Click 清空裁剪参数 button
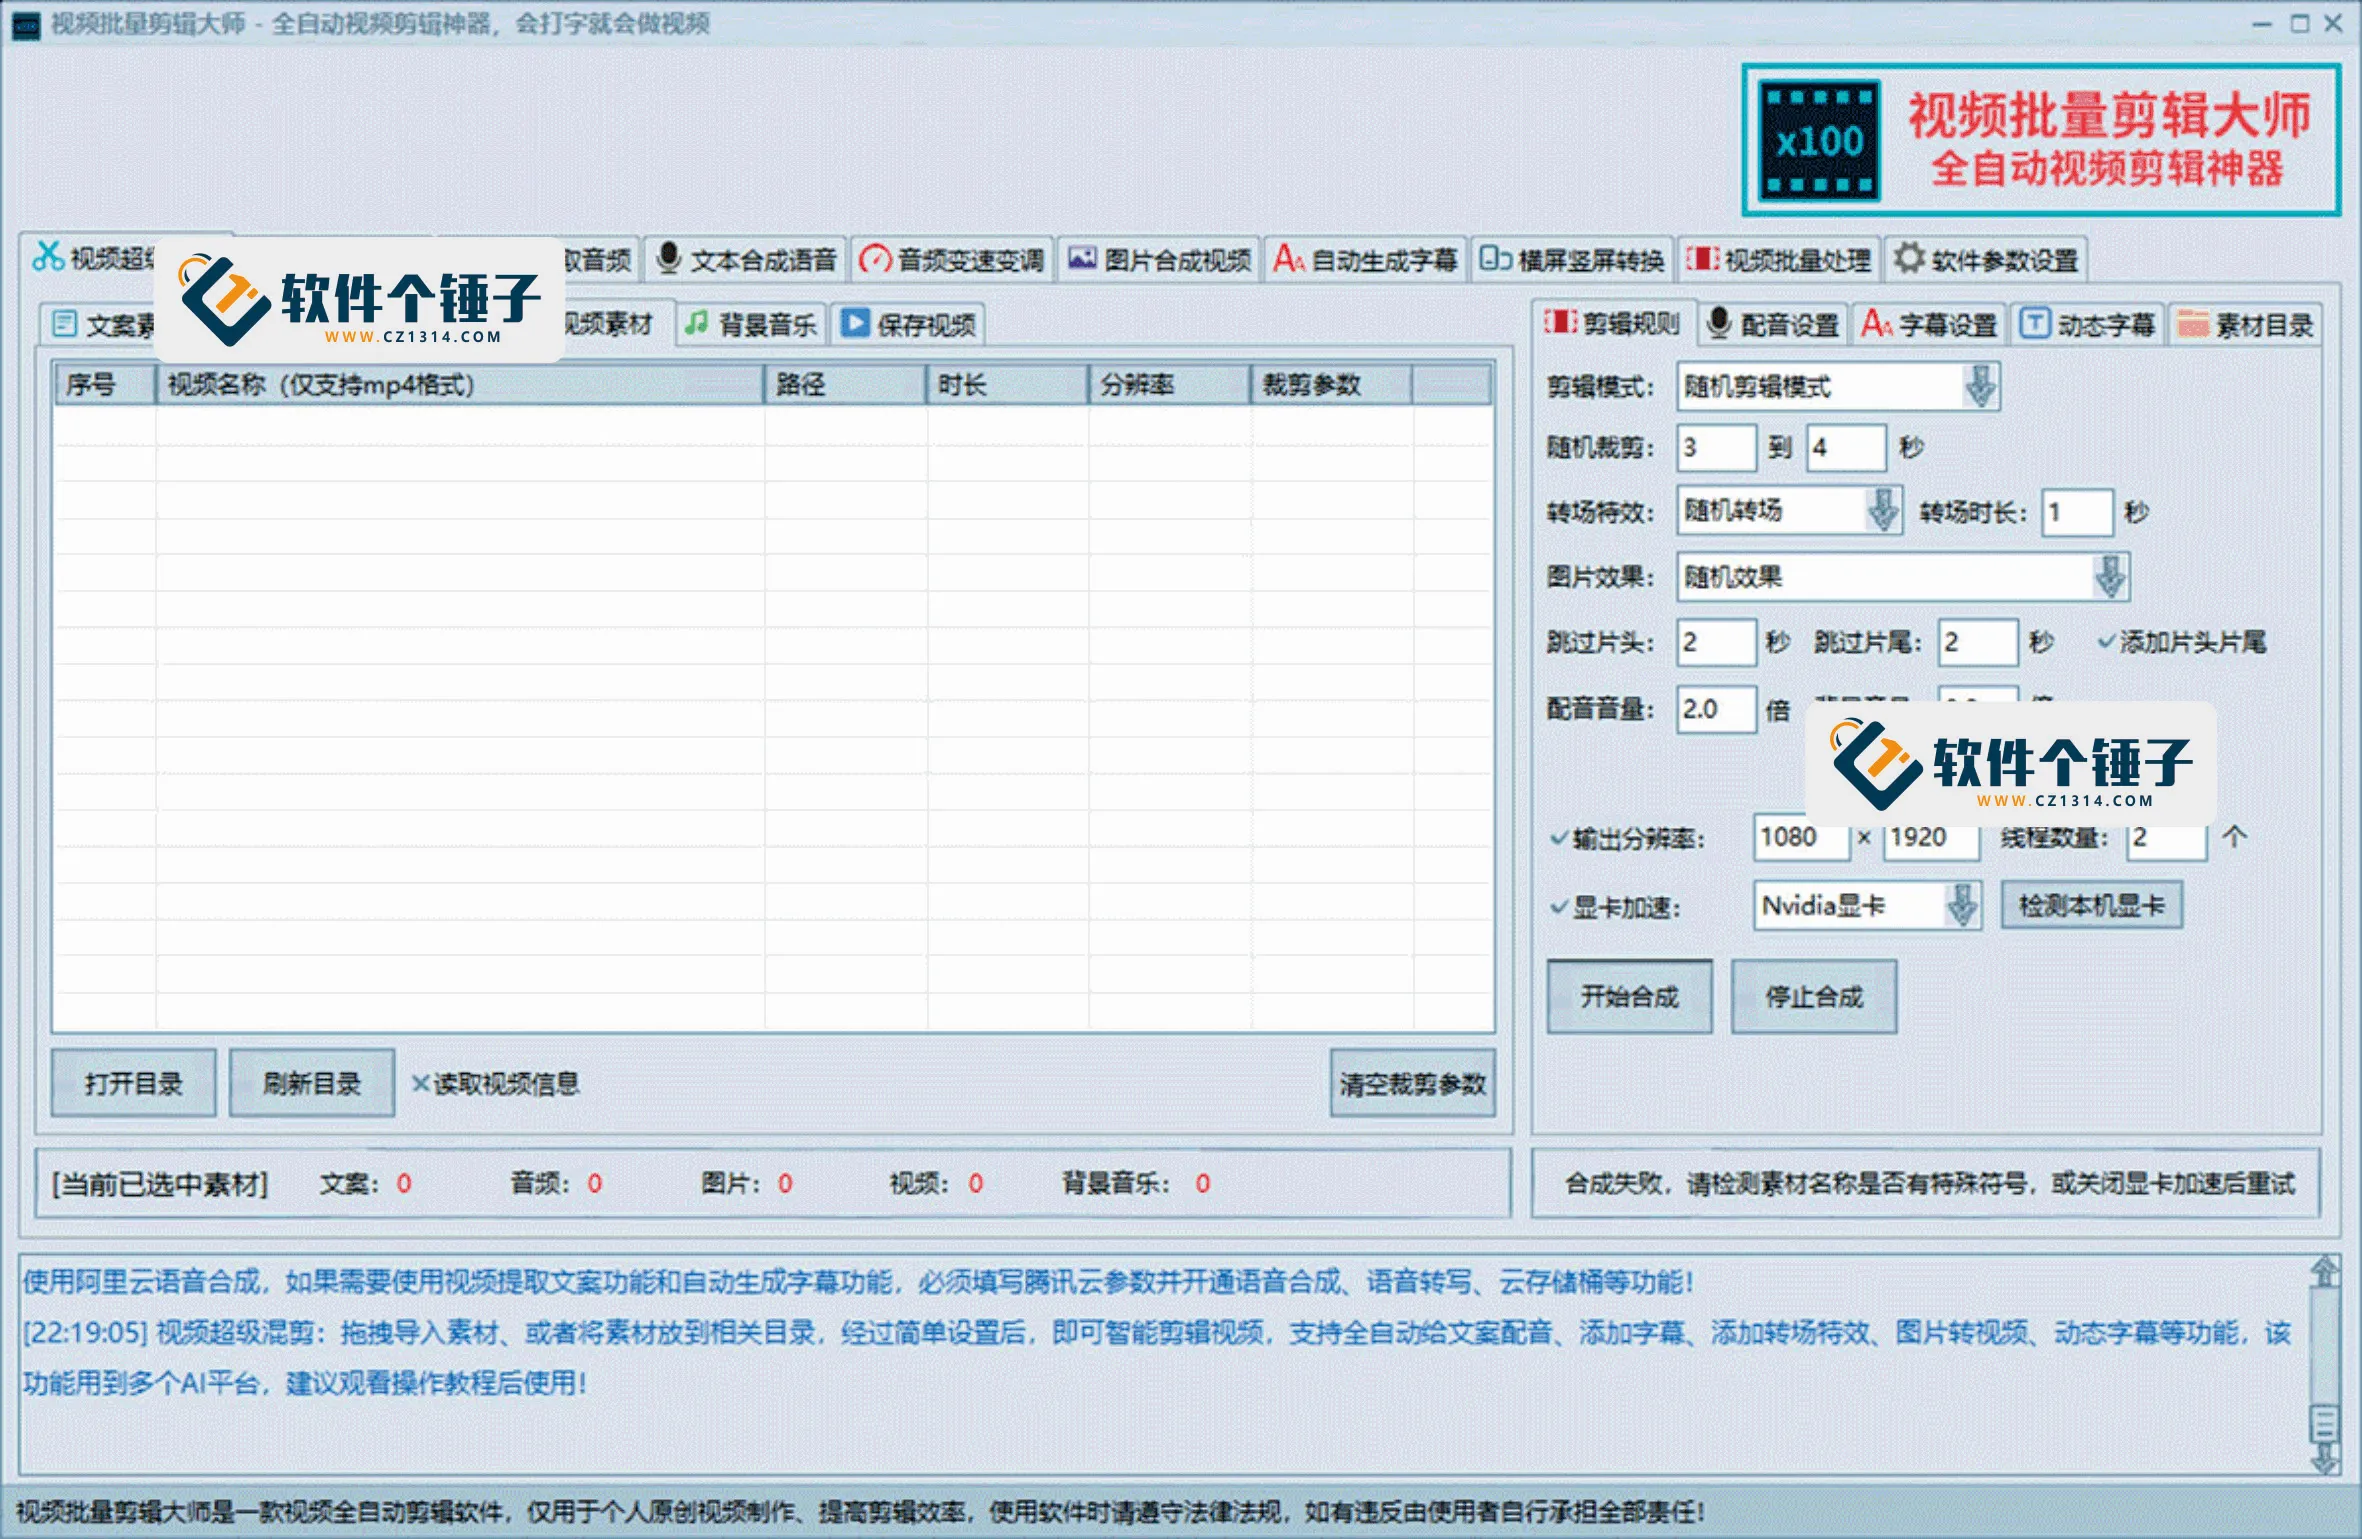 (x=1412, y=1083)
